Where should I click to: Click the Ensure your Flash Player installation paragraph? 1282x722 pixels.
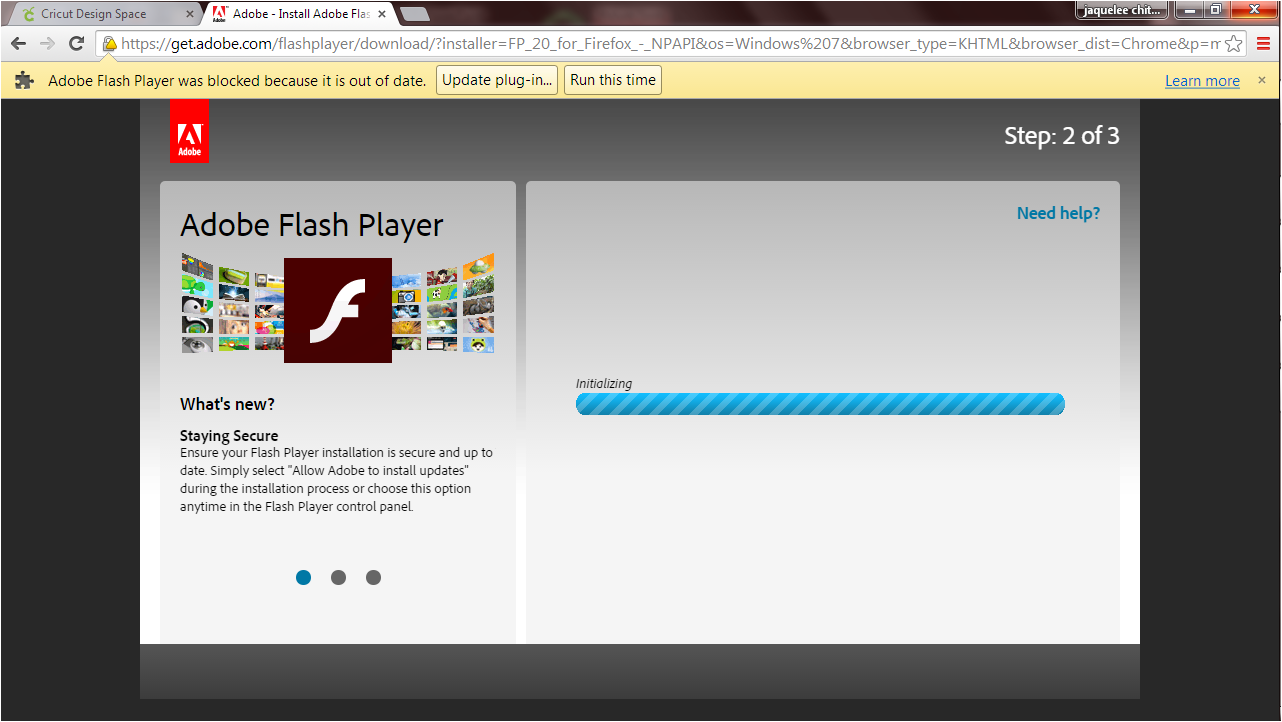coord(336,480)
